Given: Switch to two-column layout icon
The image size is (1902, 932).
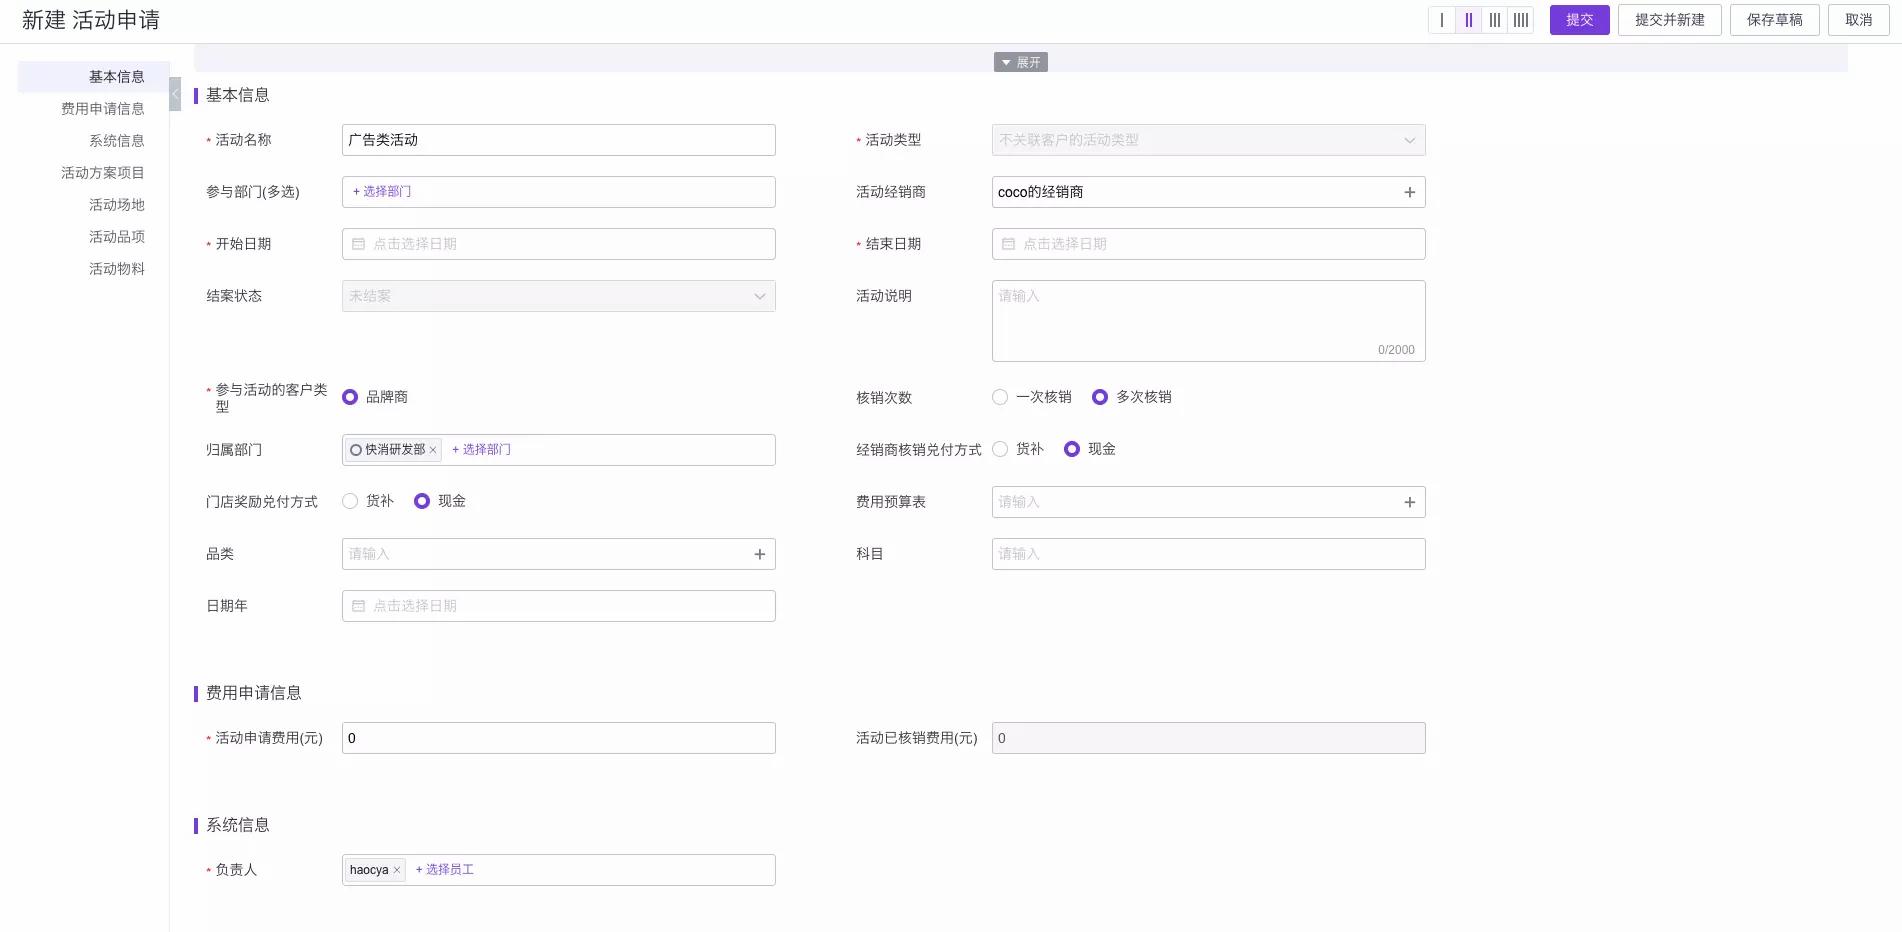Looking at the screenshot, I should [x=1468, y=20].
